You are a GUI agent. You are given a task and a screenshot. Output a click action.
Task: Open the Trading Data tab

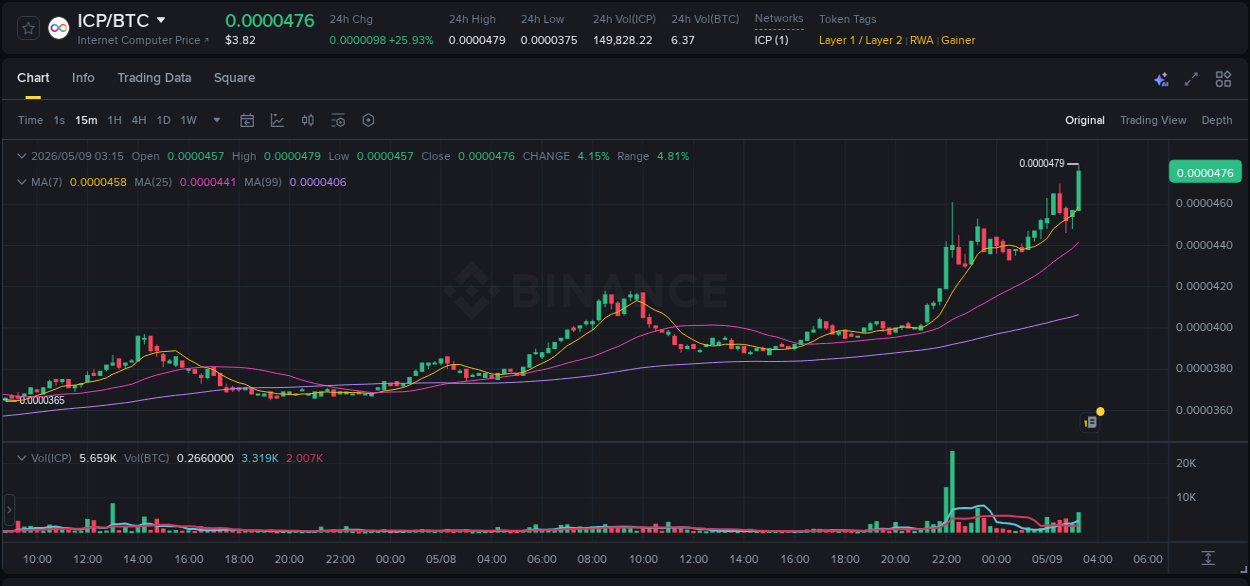coord(154,78)
